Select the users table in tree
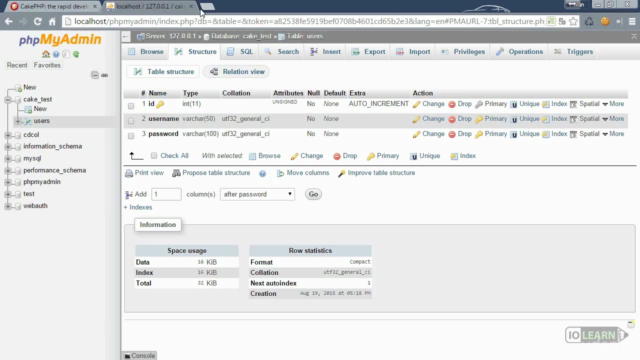Screen dimensions: 640x360 coord(41,121)
